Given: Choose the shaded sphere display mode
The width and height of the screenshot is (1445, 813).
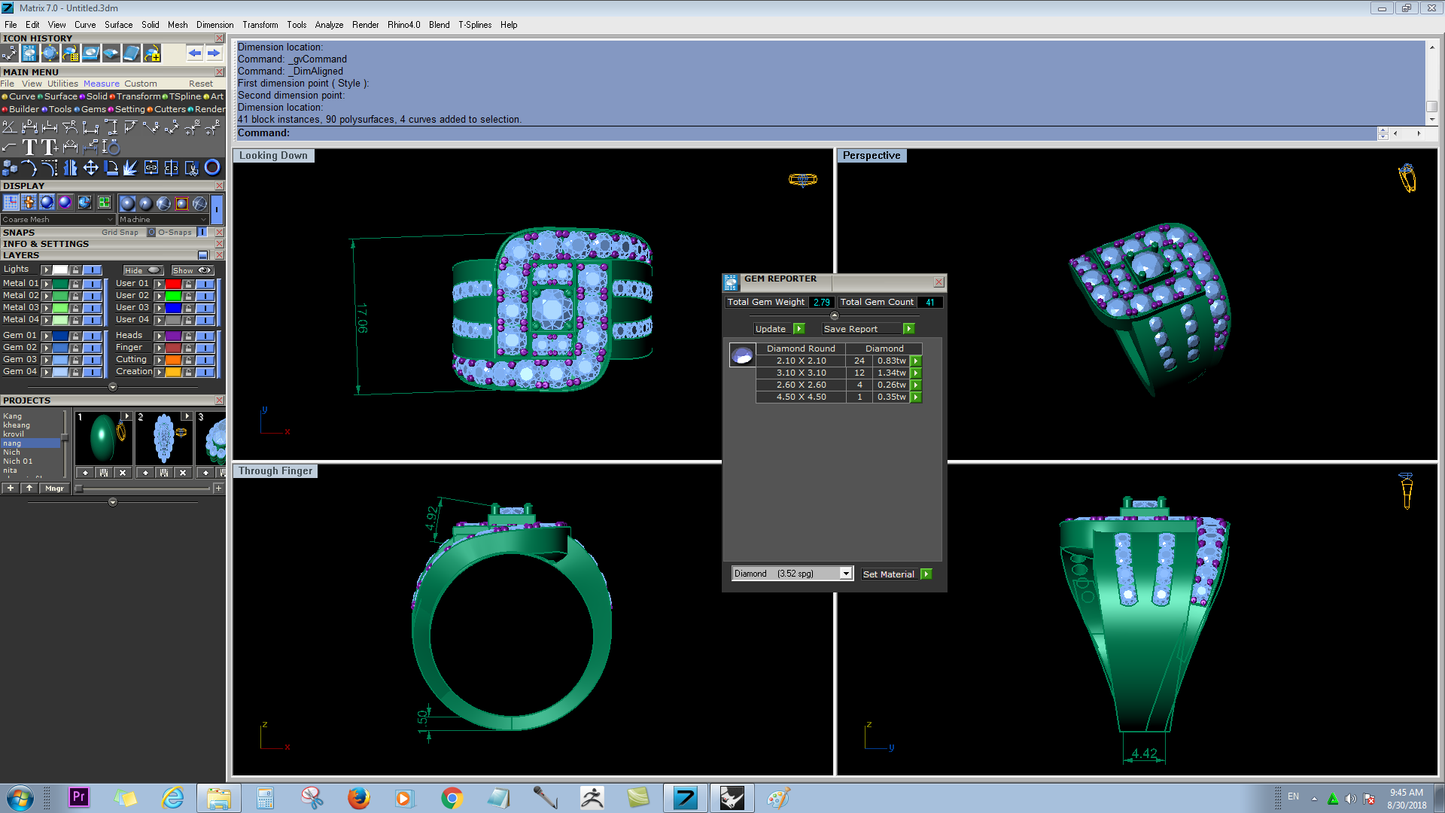Looking at the screenshot, I should pos(47,203).
